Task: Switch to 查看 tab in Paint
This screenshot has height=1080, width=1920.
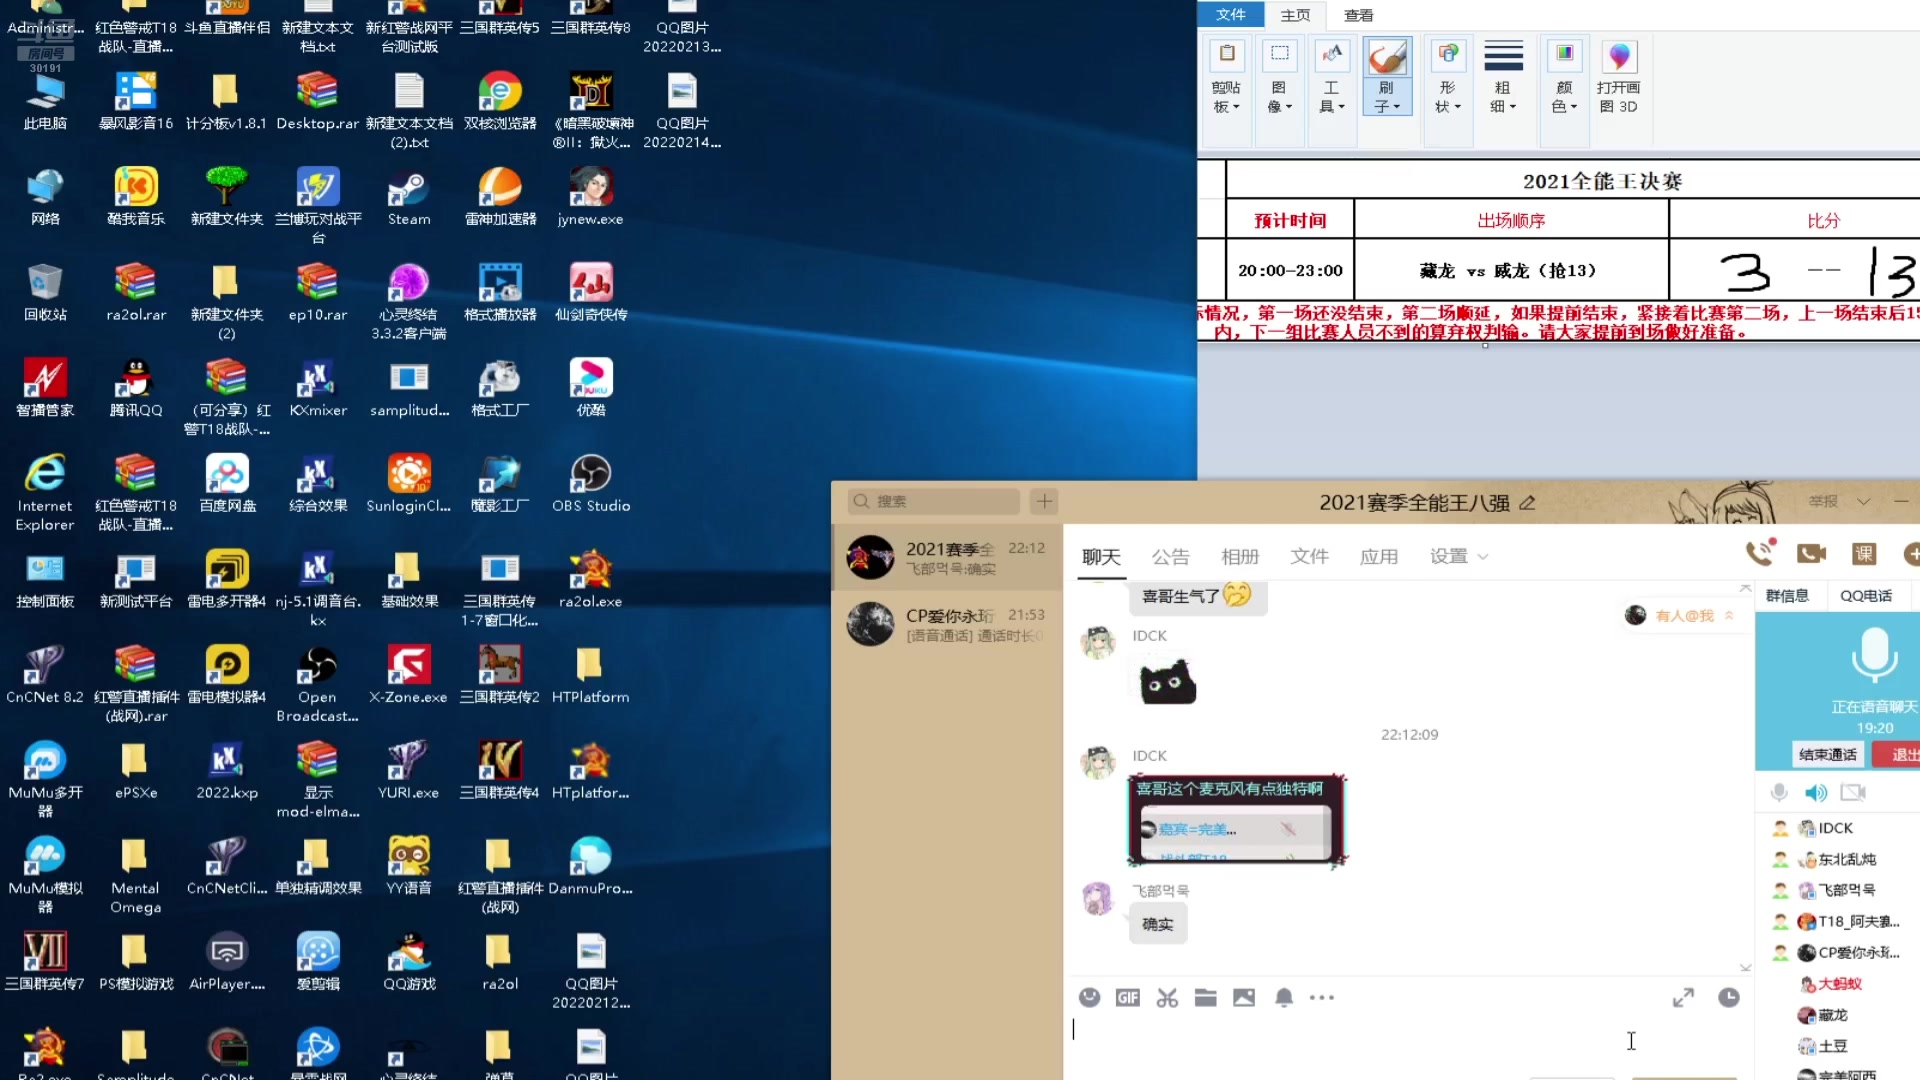Action: (x=1358, y=15)
